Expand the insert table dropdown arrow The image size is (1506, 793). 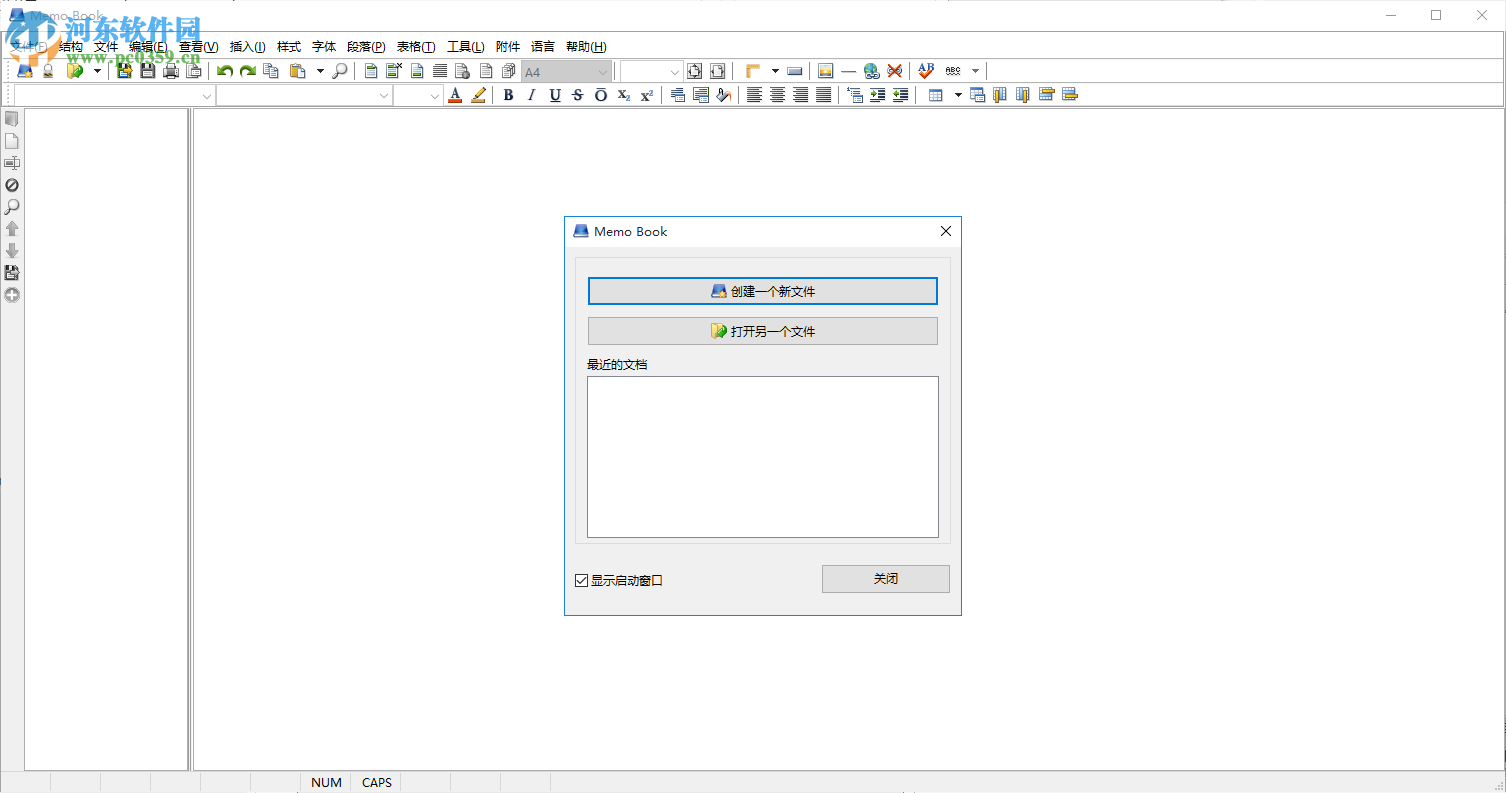click(958, 96)
